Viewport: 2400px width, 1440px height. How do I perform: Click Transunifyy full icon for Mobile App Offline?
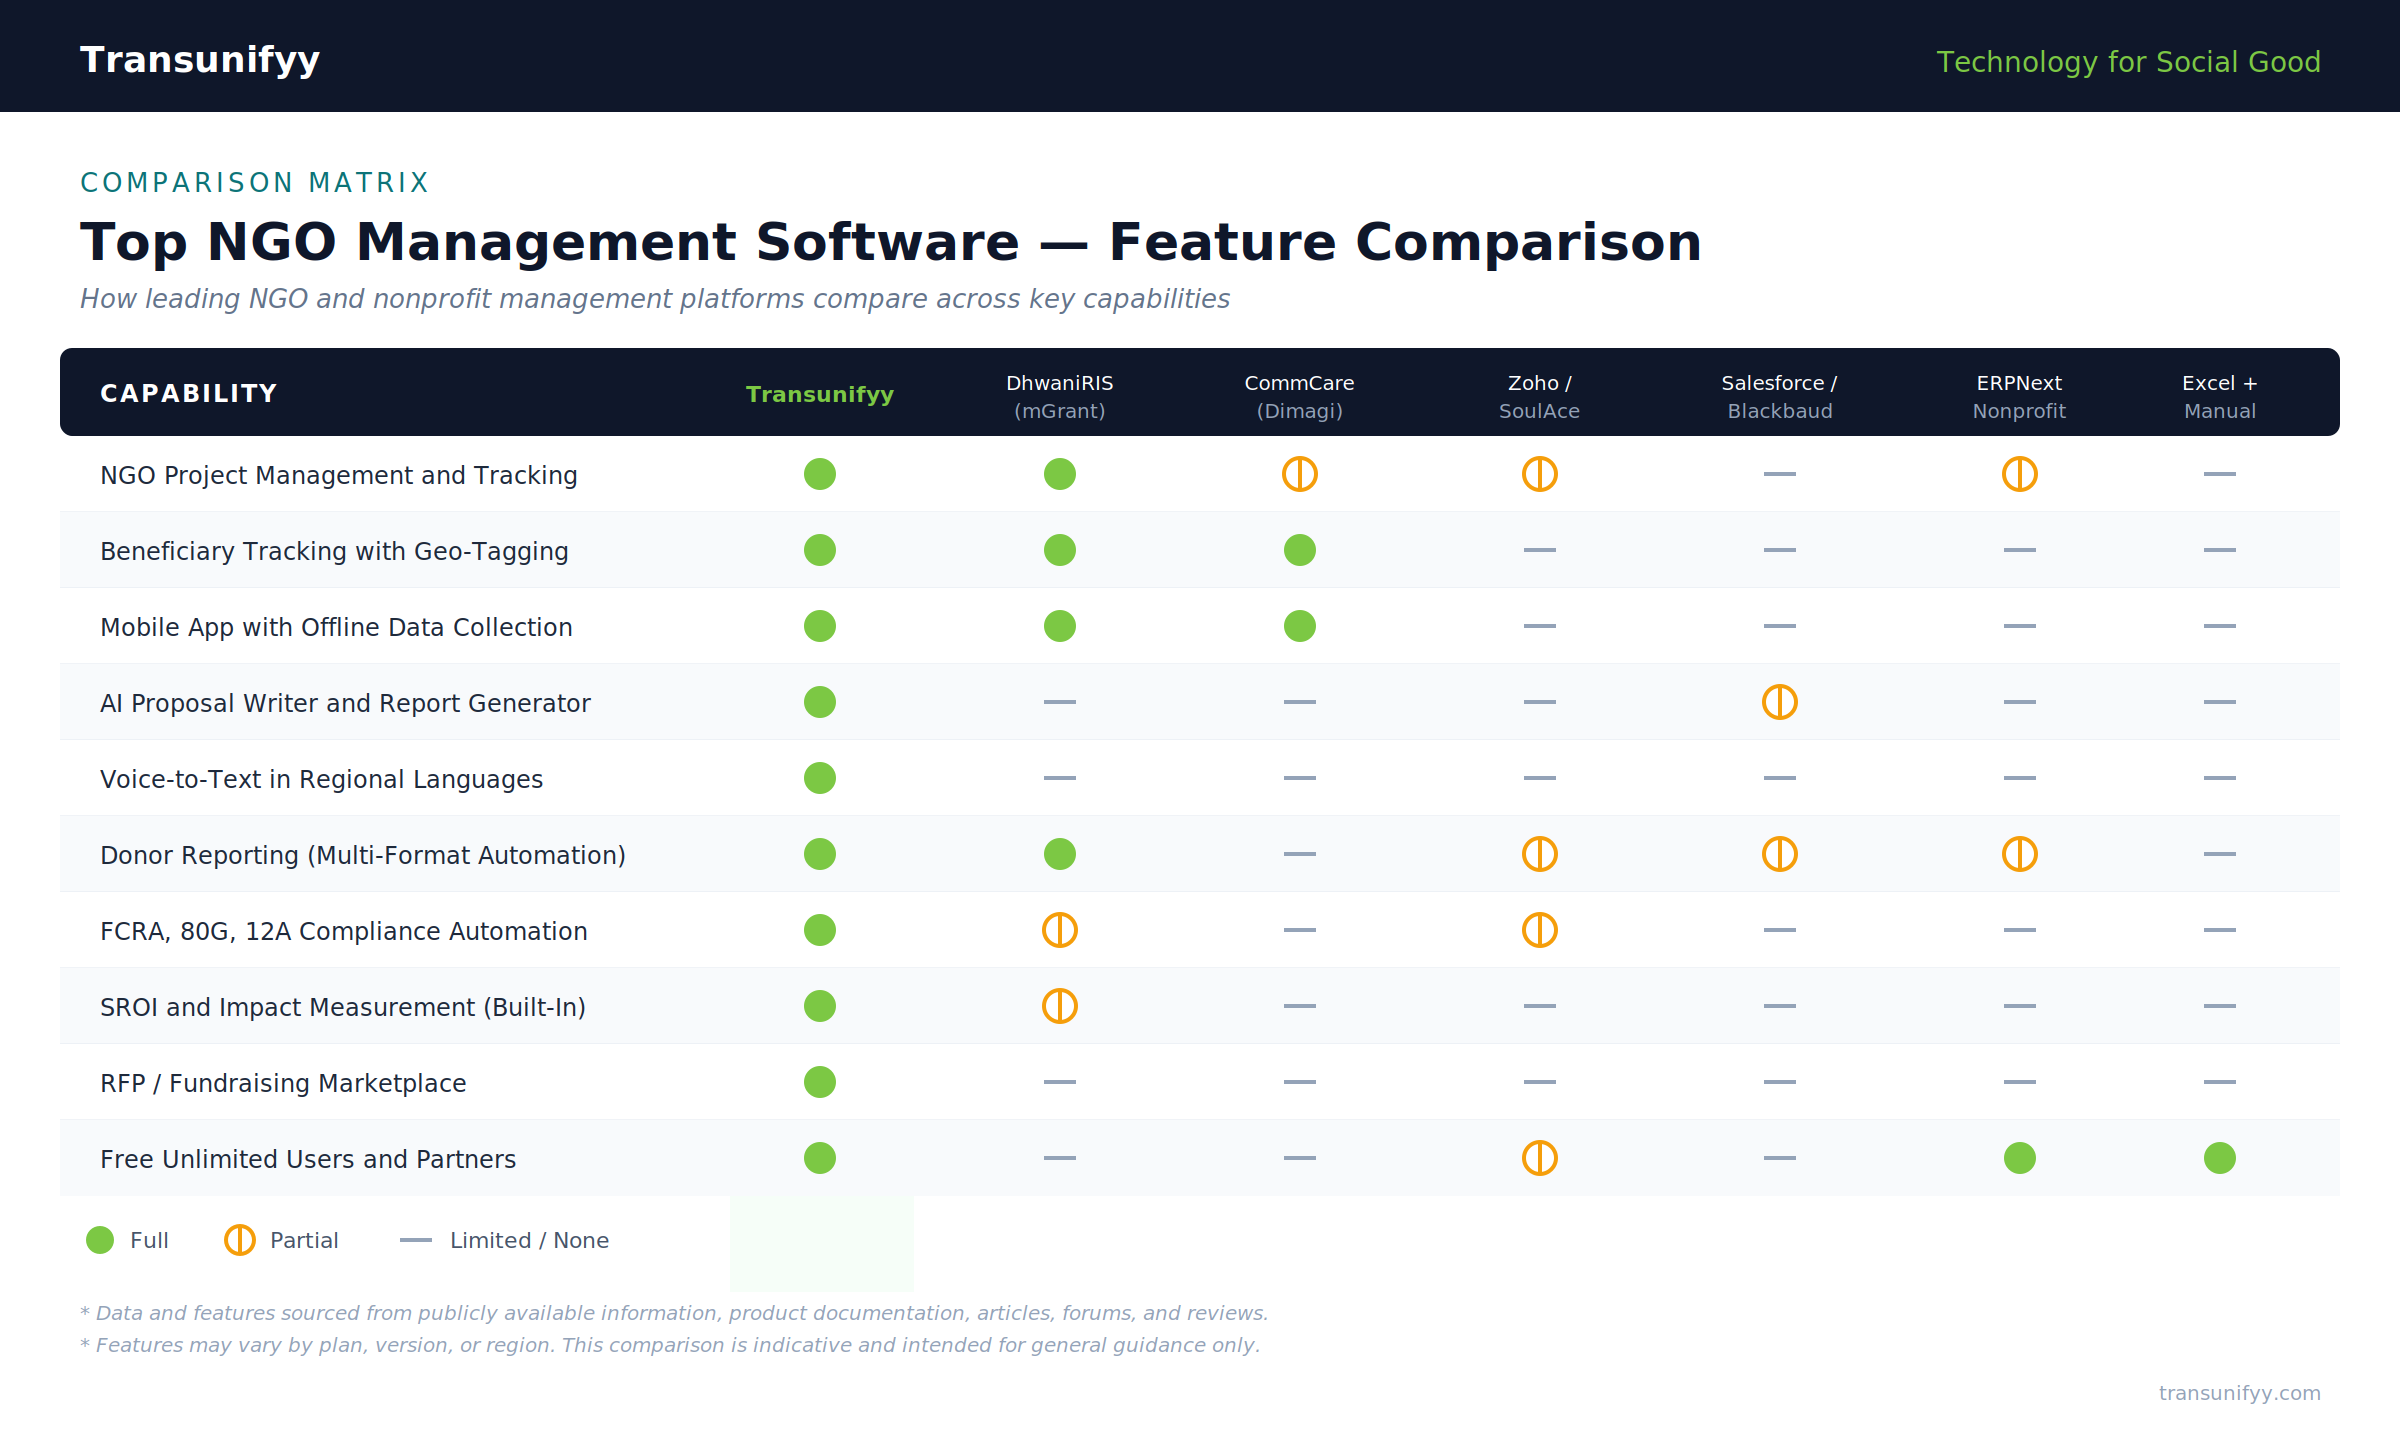(820, 626)
